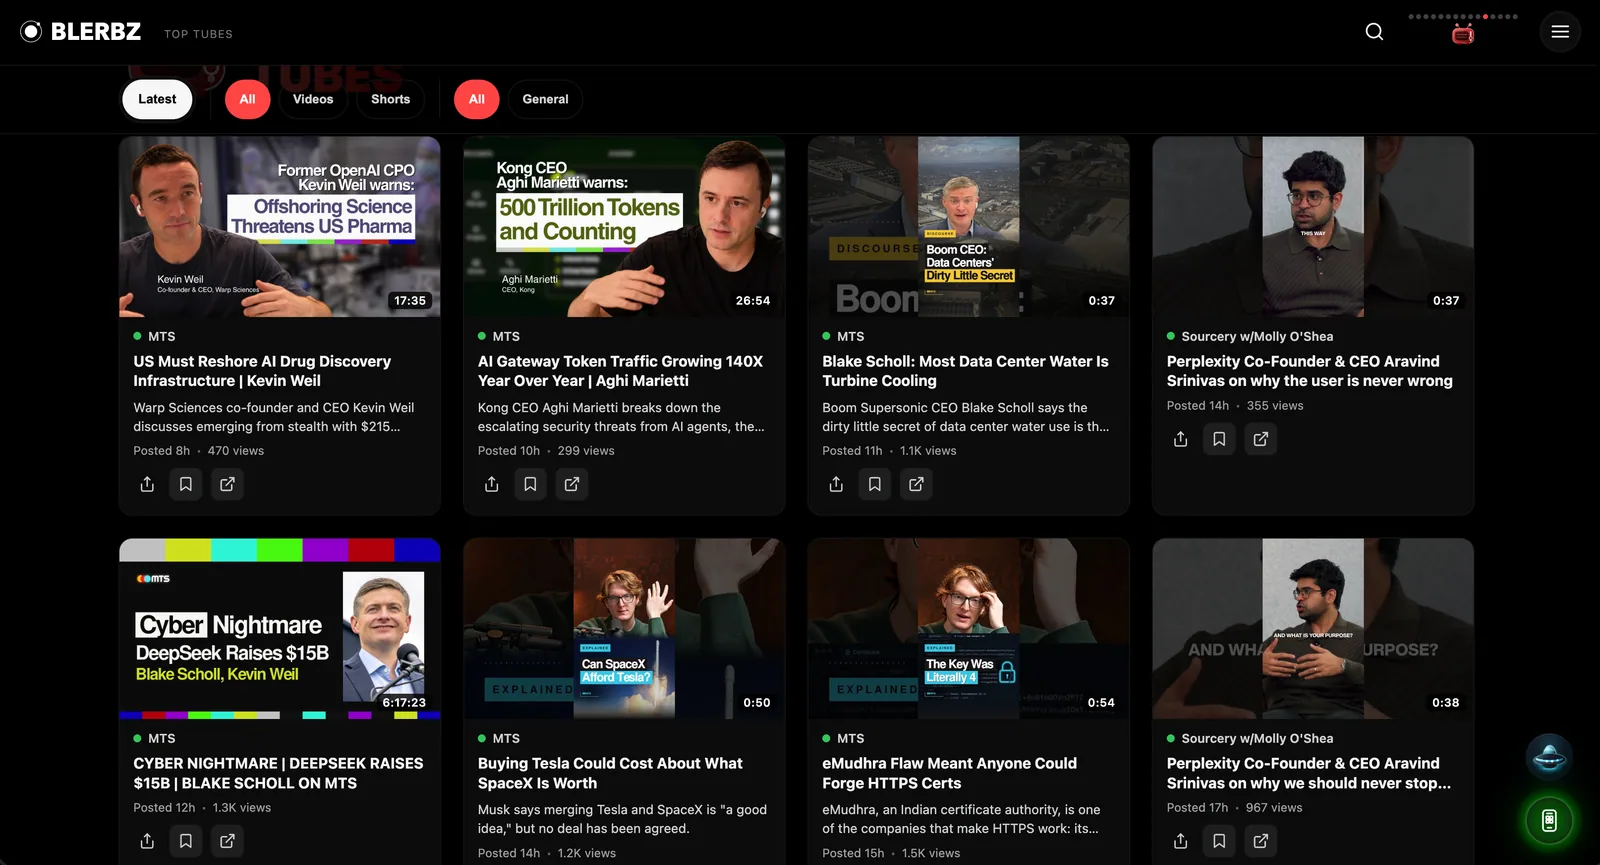Screen dimensions: 1600x865
Task: Select the Latest sort pill
Action: pyautogui.click(x=157, y=99)
